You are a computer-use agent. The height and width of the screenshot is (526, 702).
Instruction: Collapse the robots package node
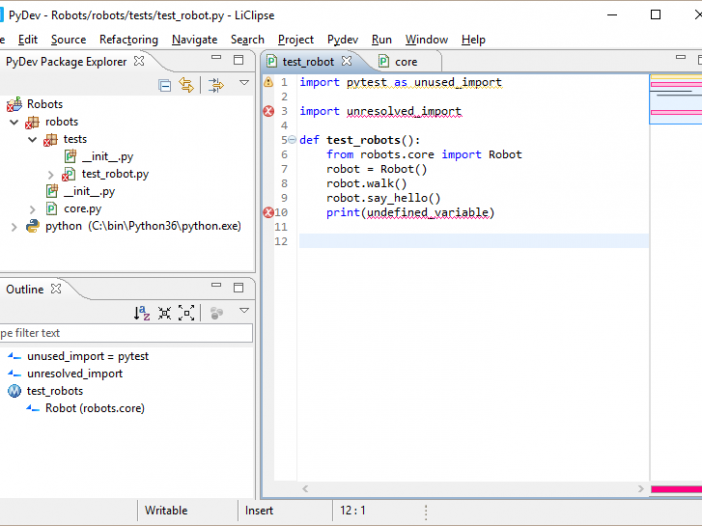tap(14, 122)
